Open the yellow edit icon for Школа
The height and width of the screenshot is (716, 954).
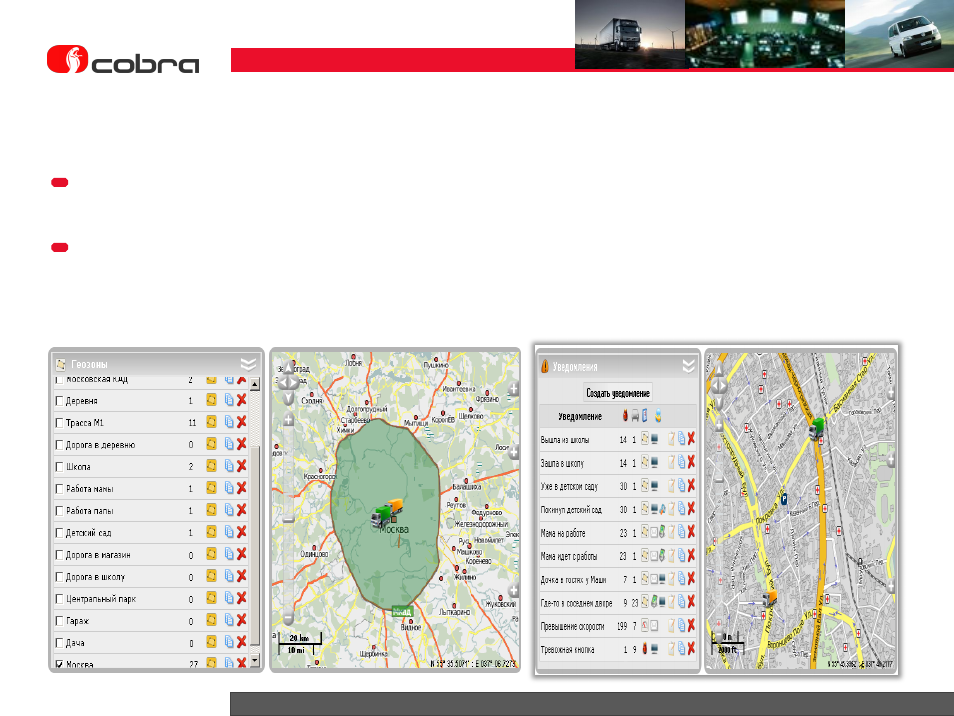[x=211, y=465]
